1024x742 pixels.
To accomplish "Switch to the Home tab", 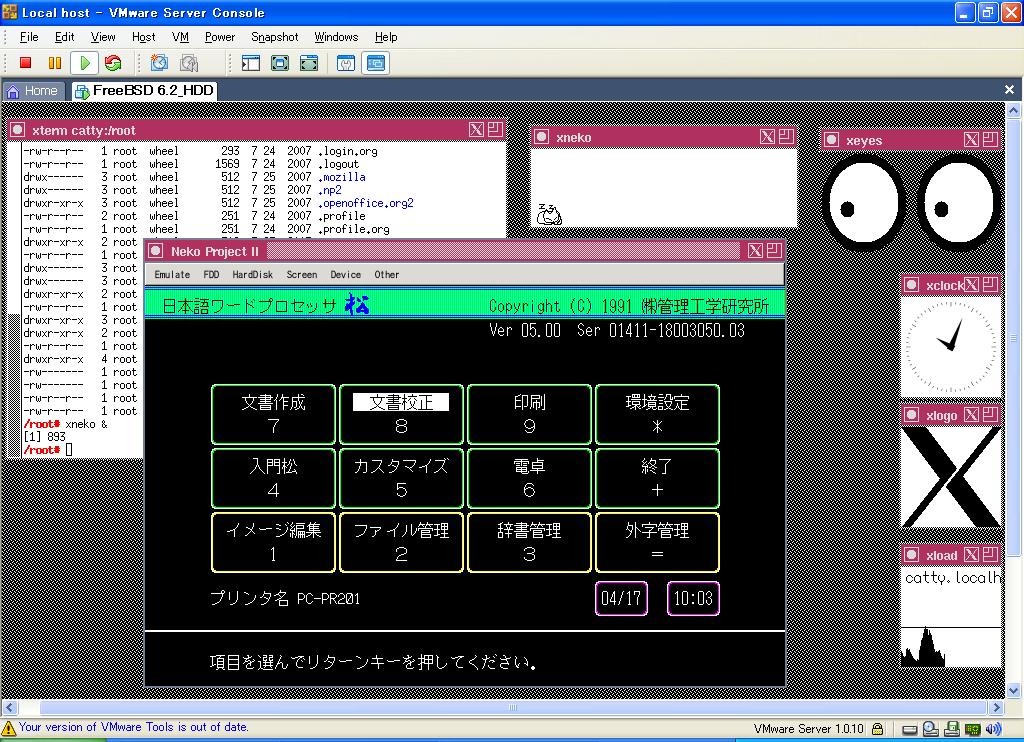I will click(x=33, y=91).
